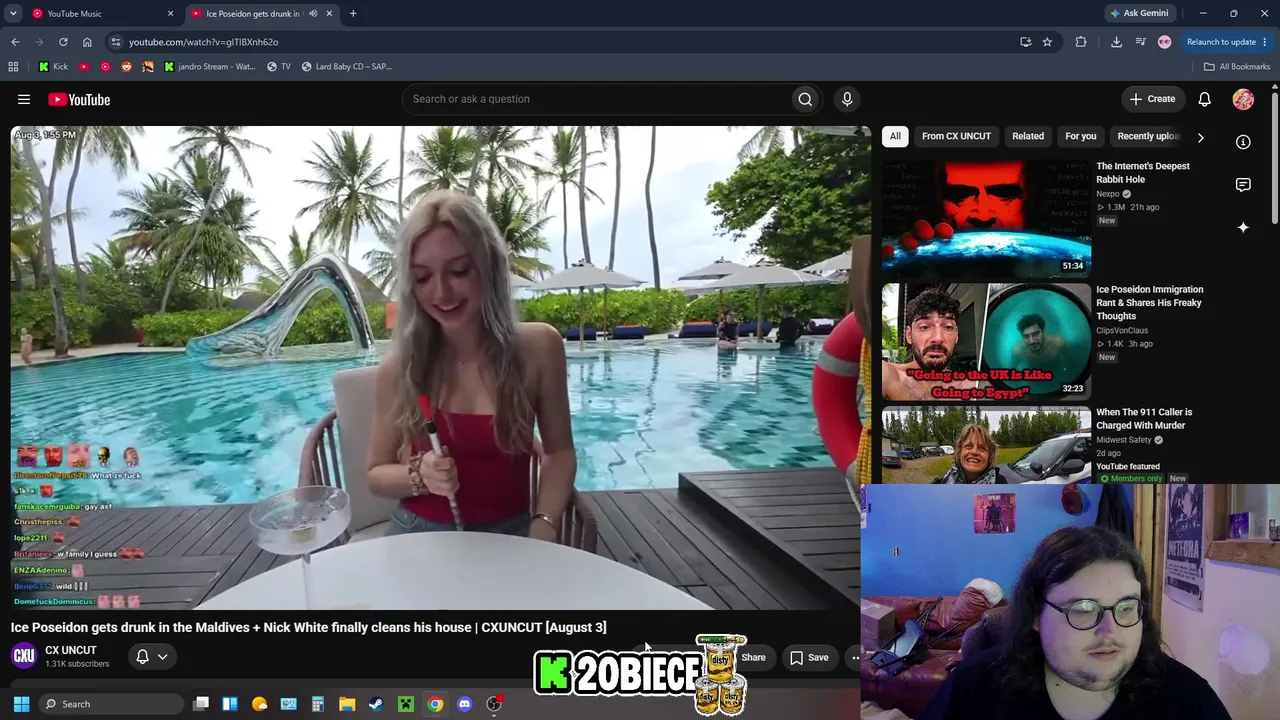Viewport: 1280px width, 720px height.
Task: Open more actions menu under the video
Action: (x=855, y=657)
